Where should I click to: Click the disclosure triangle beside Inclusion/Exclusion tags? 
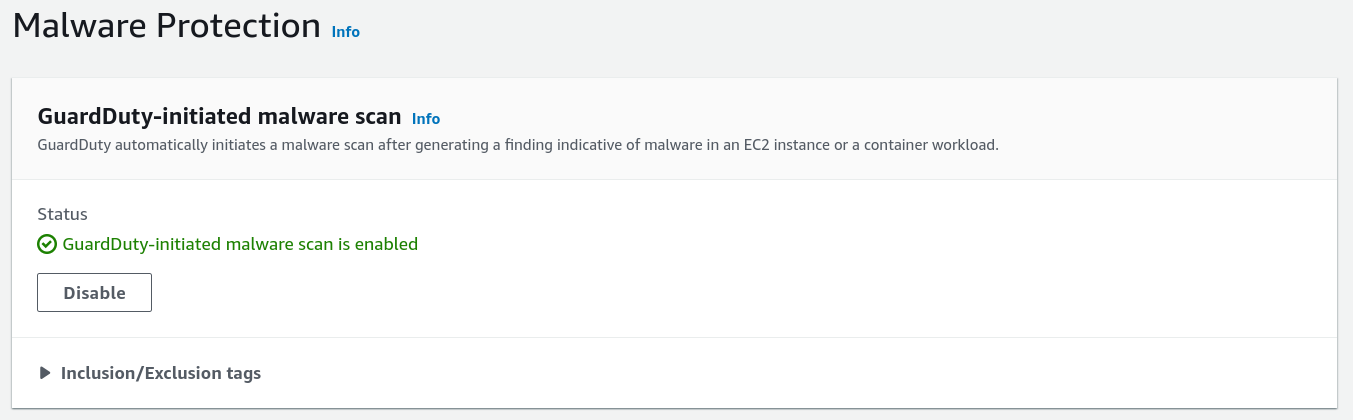pos(45,373)
